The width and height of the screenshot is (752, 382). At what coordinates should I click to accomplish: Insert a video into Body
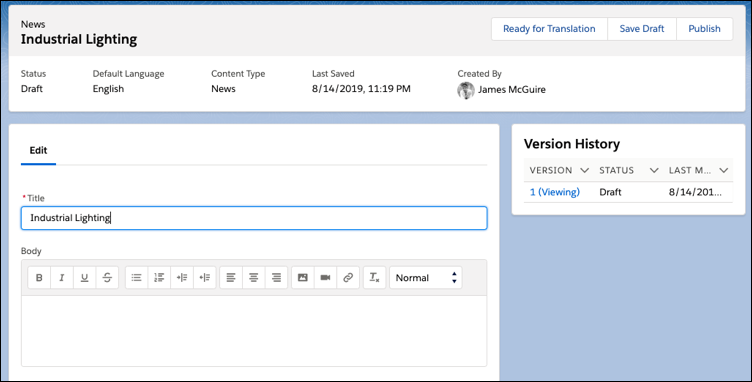(x=325, y=278)
